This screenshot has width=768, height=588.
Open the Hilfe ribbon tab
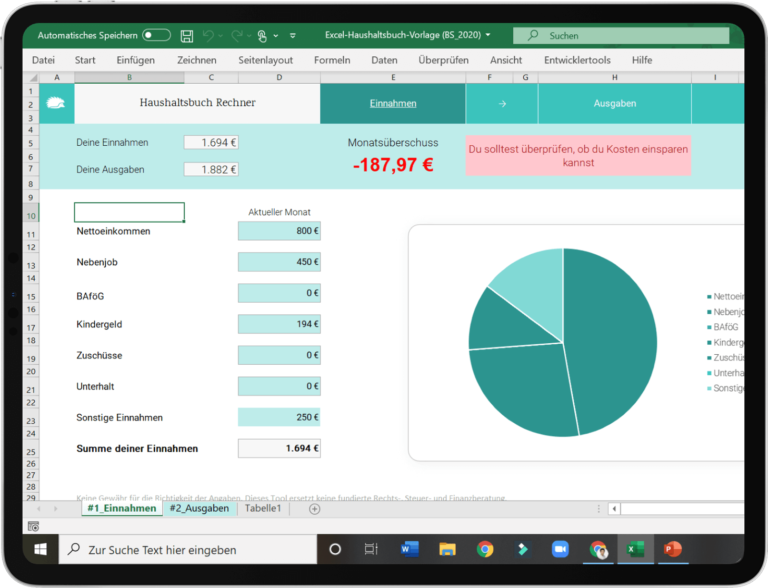(x=642, y=60)
